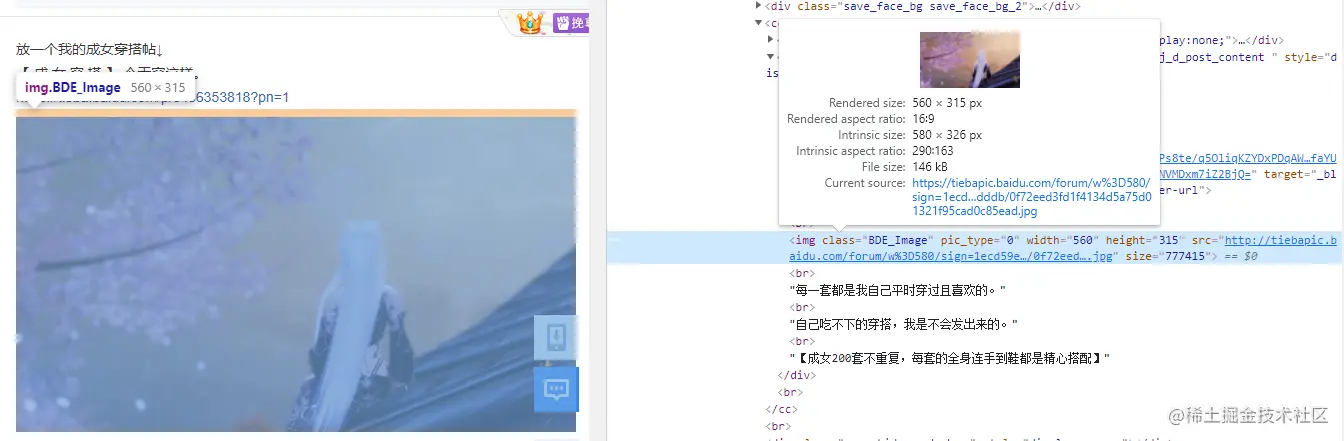Collapse the j_d_post_content div node
Image resolution: width=1344 pixels, height=441 pixels.
(771, 56)
